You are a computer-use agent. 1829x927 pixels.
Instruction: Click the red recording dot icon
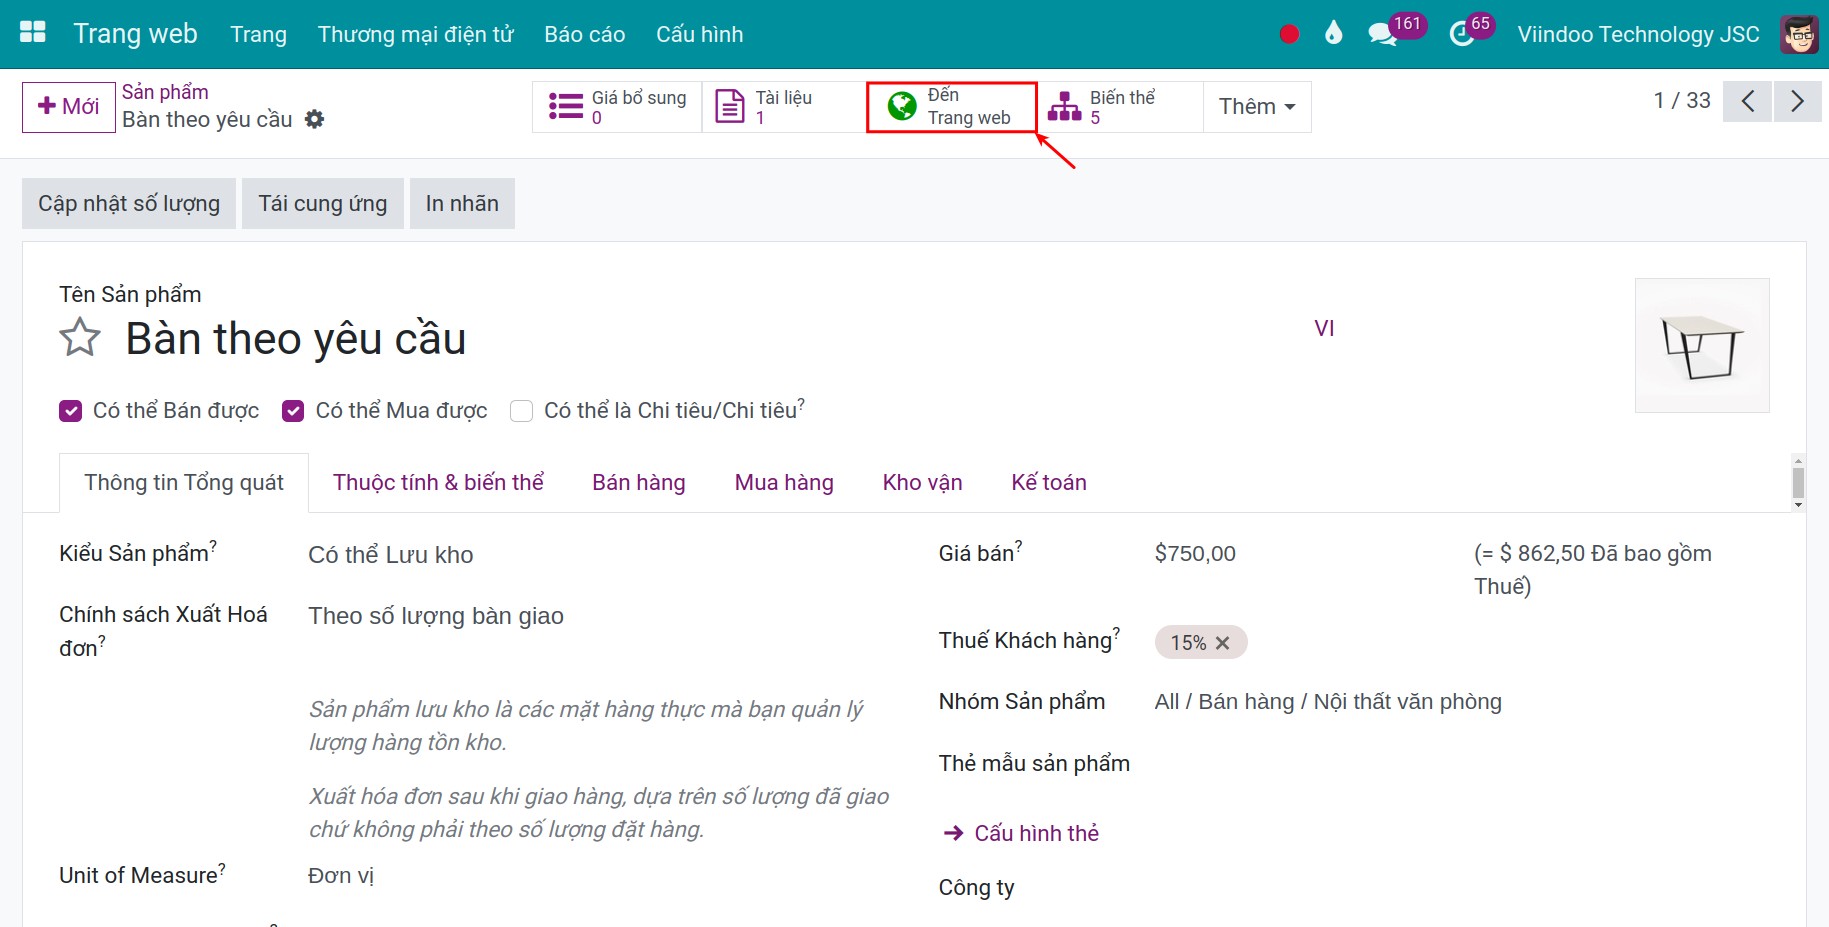click(1289, 34)
